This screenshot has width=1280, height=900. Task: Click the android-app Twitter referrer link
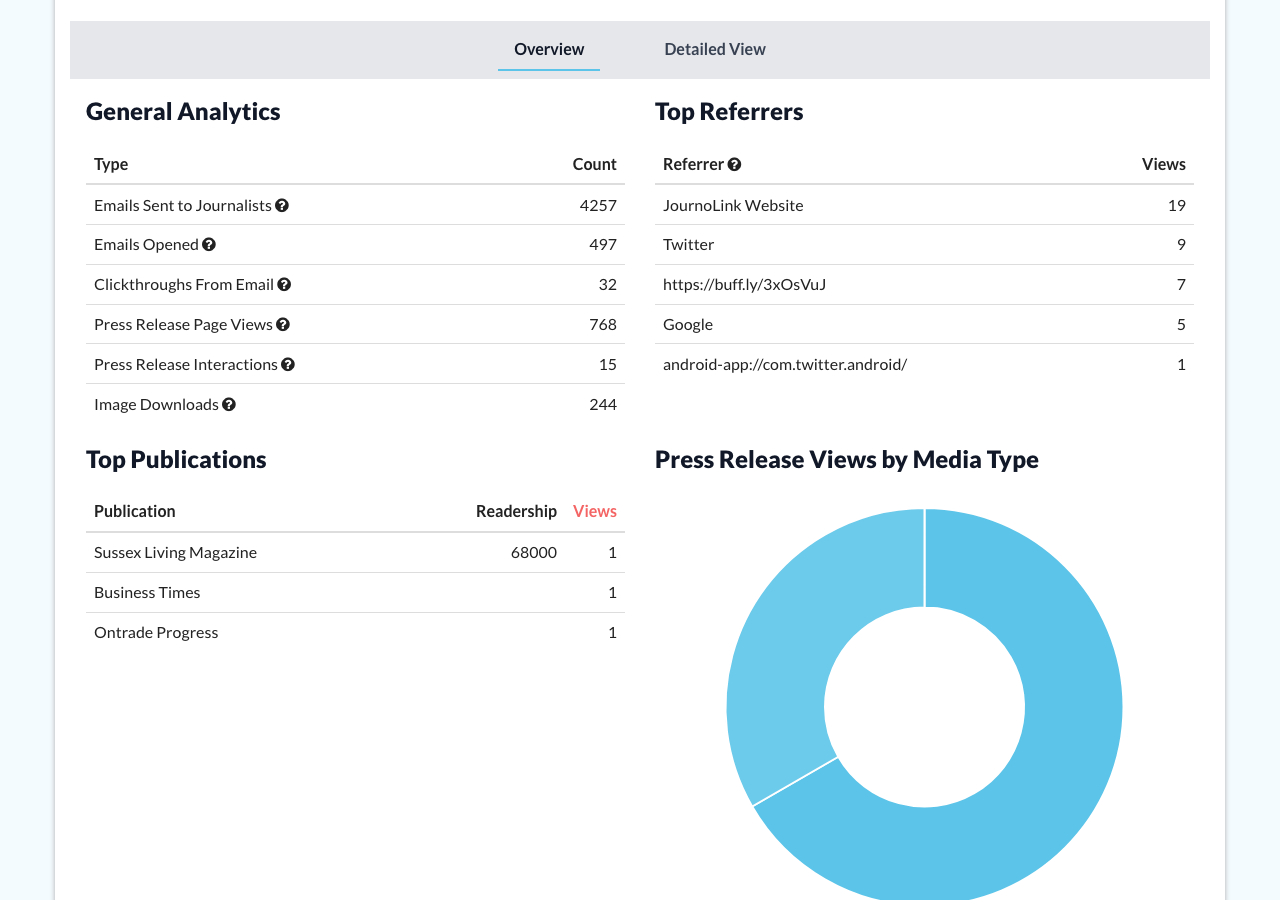pyautogui.click(x=784, y=364)
